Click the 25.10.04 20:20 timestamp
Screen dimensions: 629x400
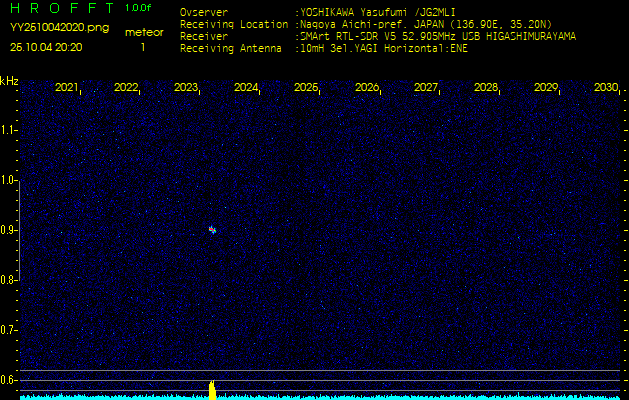click(46, 47)
